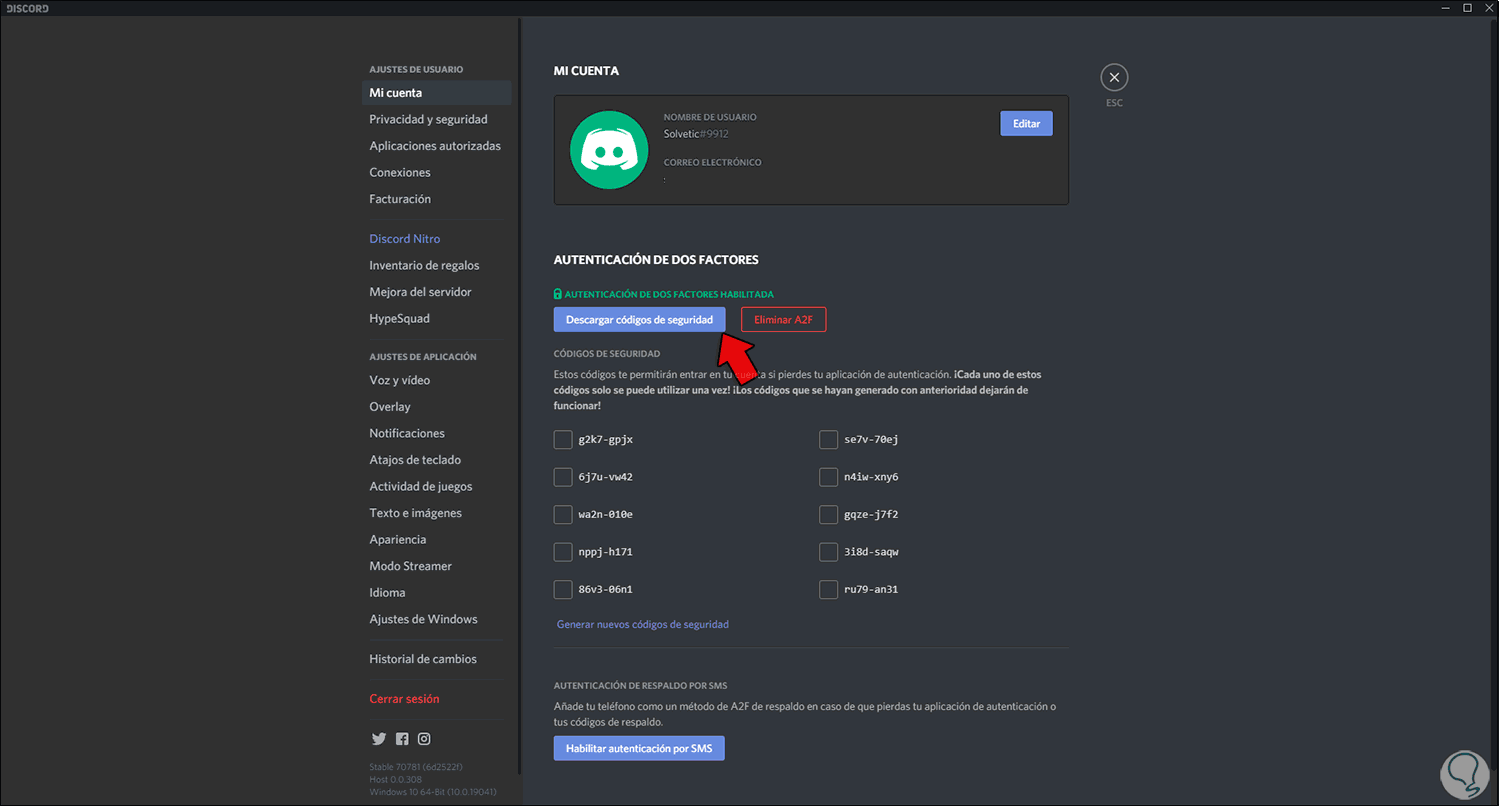Viewport: 1500px width, 806px height.
Task: Maximize the Discord window
Action: point(1467,8)
